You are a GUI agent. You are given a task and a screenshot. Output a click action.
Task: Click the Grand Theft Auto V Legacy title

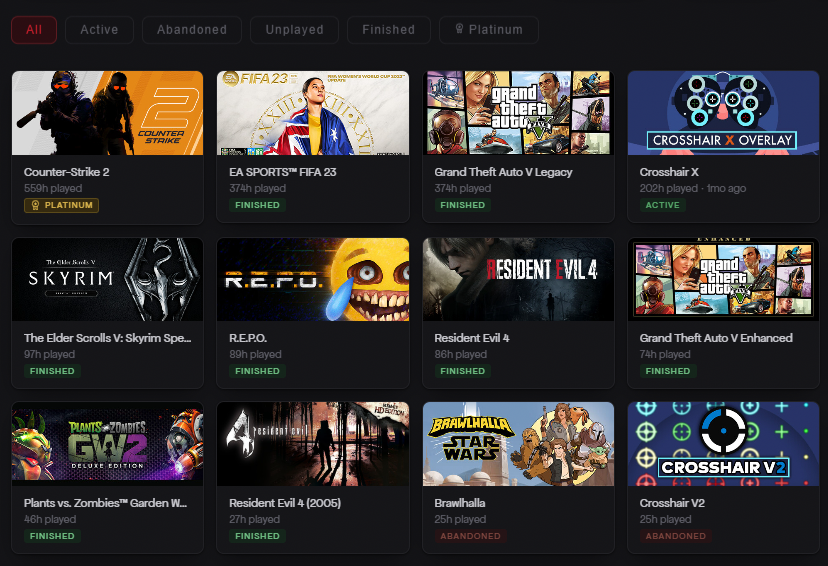(503, 172)
